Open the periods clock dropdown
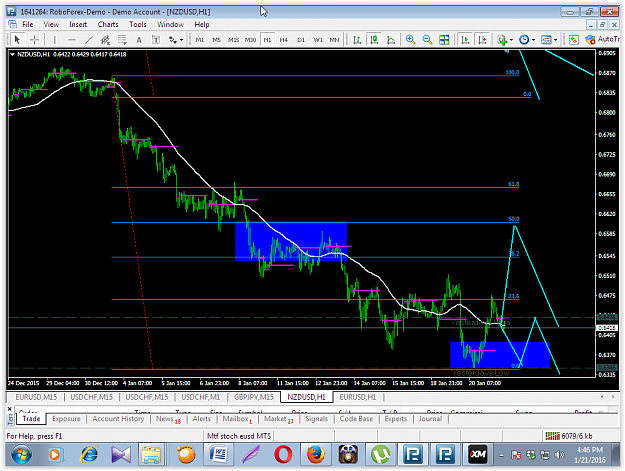 point(527,39)
